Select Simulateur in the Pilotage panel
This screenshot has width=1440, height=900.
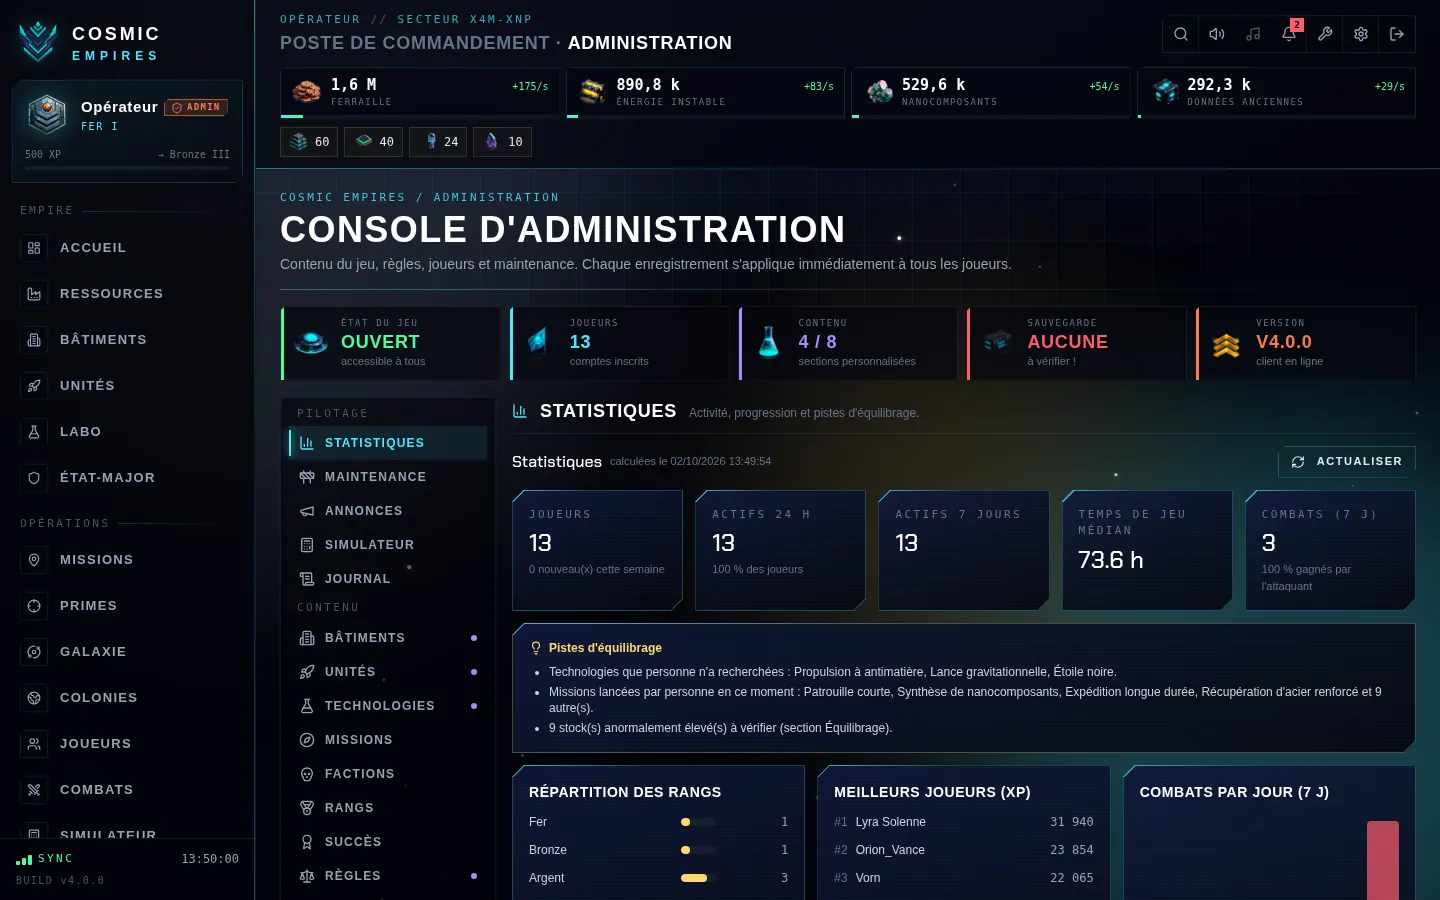(388, 545)
